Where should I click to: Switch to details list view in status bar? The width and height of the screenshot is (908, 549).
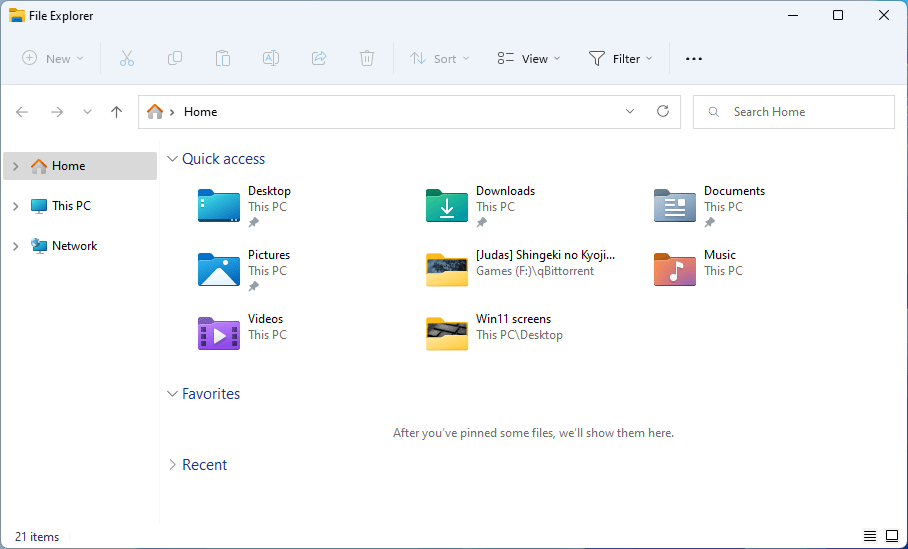pyautogui.click(x=870, y=536)
